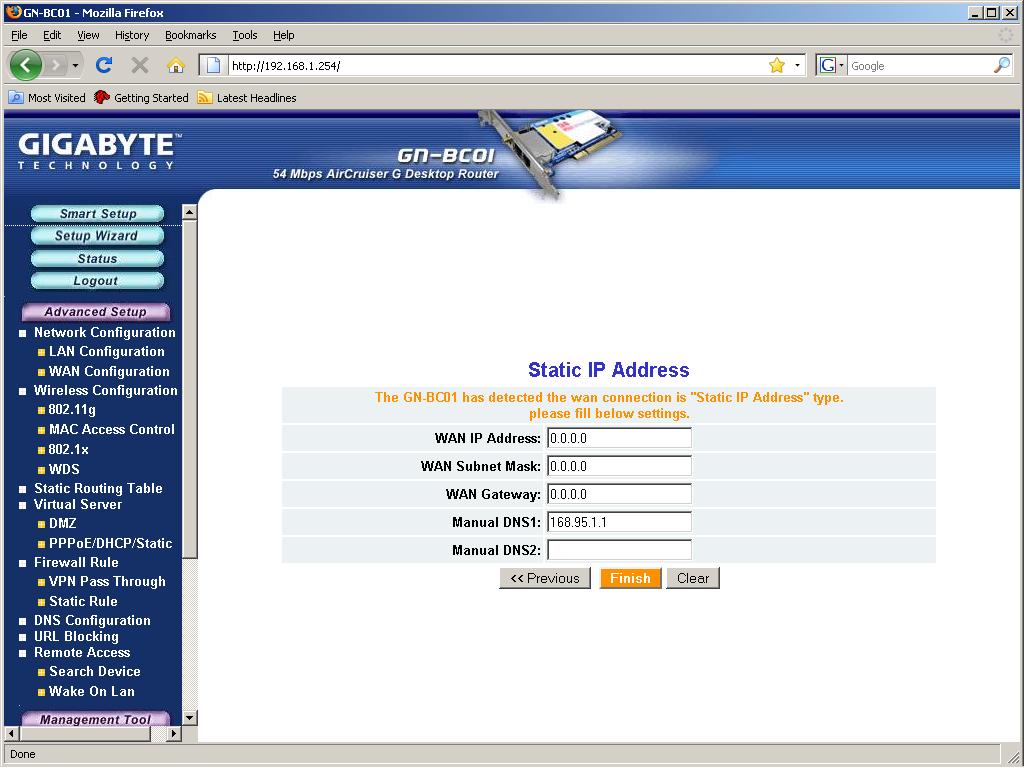
Task: Open the WDS link
Action: click(x=64, y=470)
